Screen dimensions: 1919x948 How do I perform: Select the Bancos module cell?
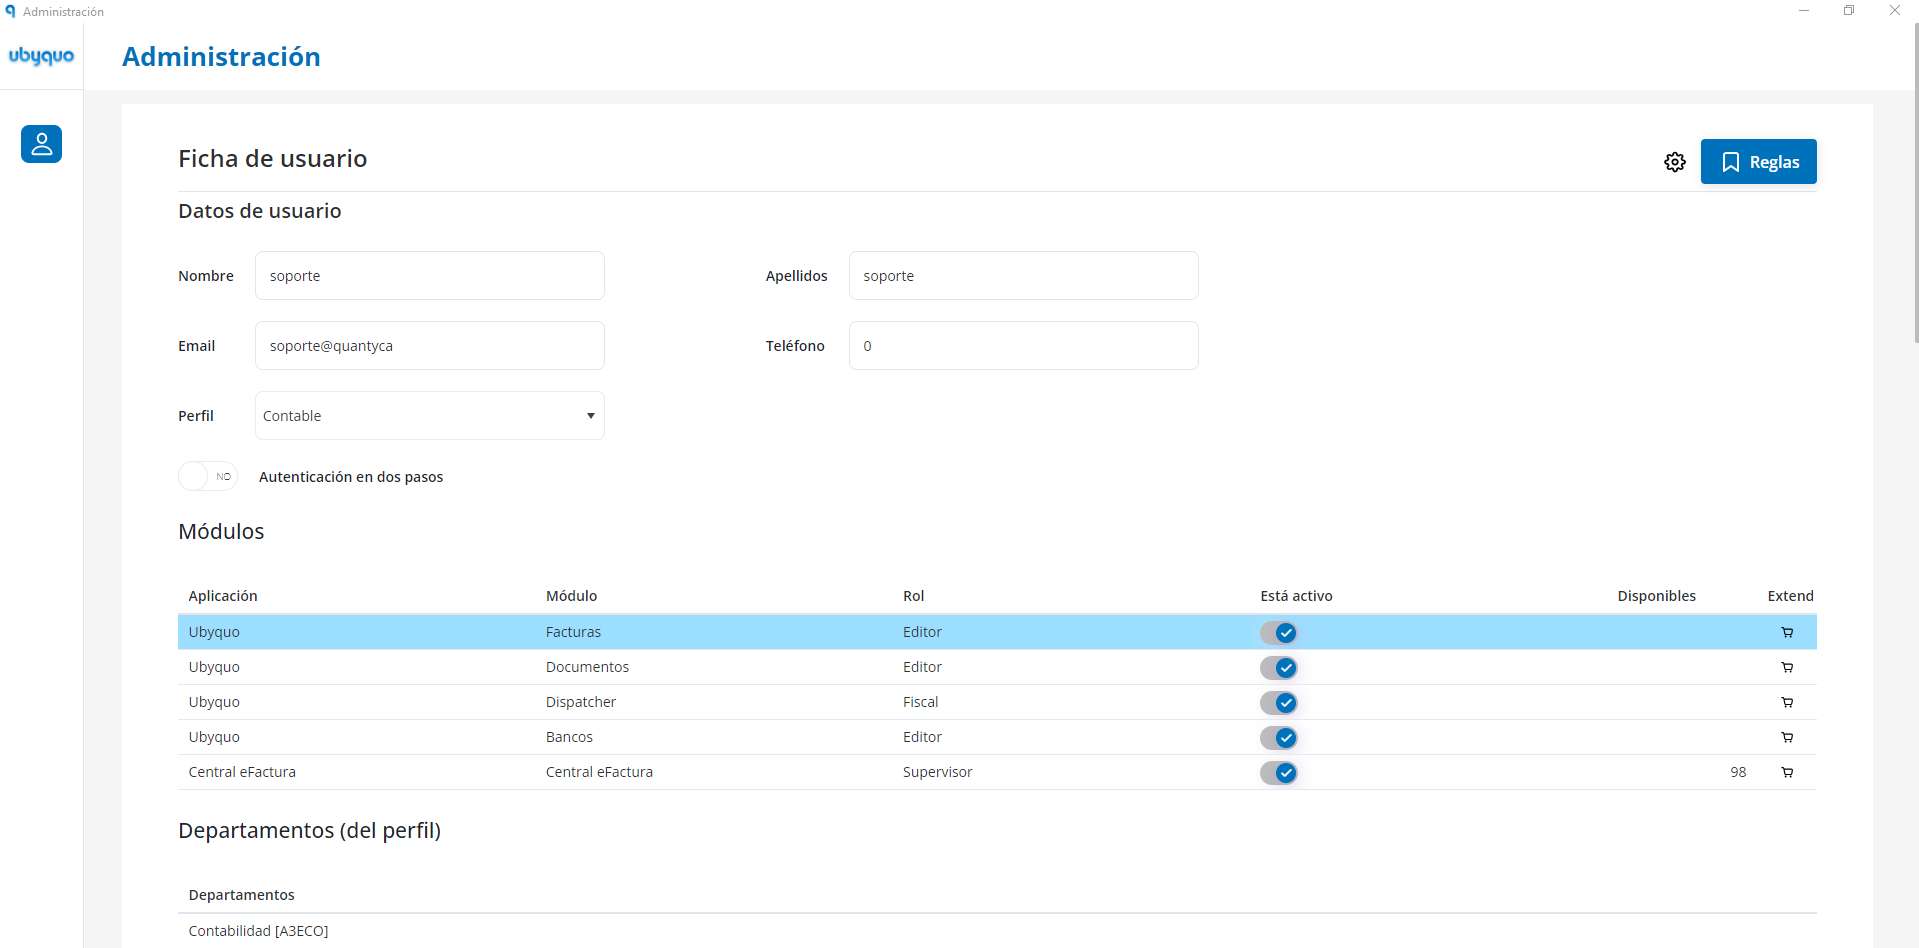pyautogui.click(x=569, y=737)
